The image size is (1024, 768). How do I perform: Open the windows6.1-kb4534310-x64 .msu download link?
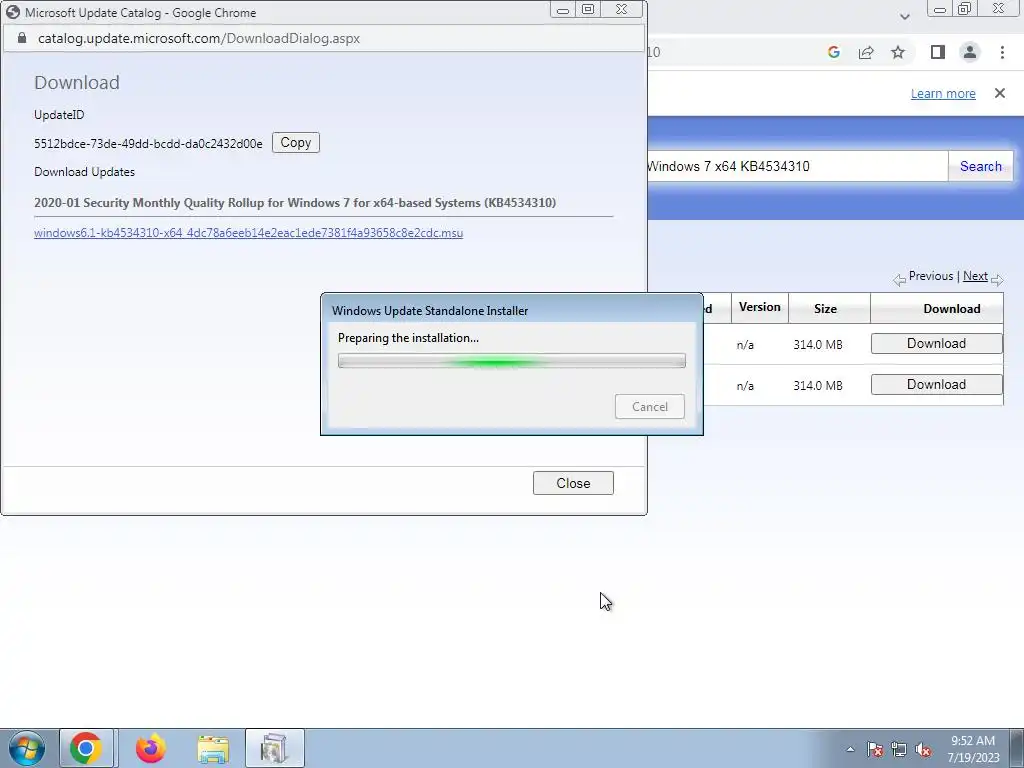coord(248,233)
